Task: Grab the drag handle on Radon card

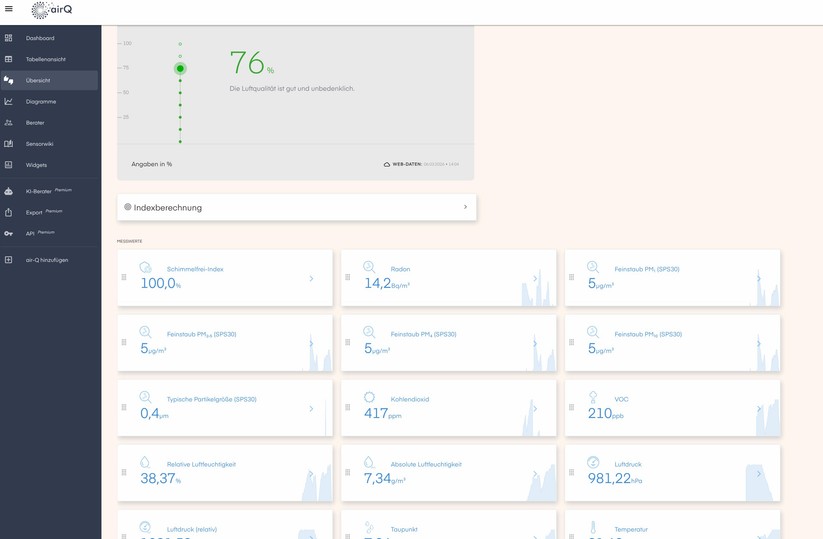Action: tap(347, 278)
